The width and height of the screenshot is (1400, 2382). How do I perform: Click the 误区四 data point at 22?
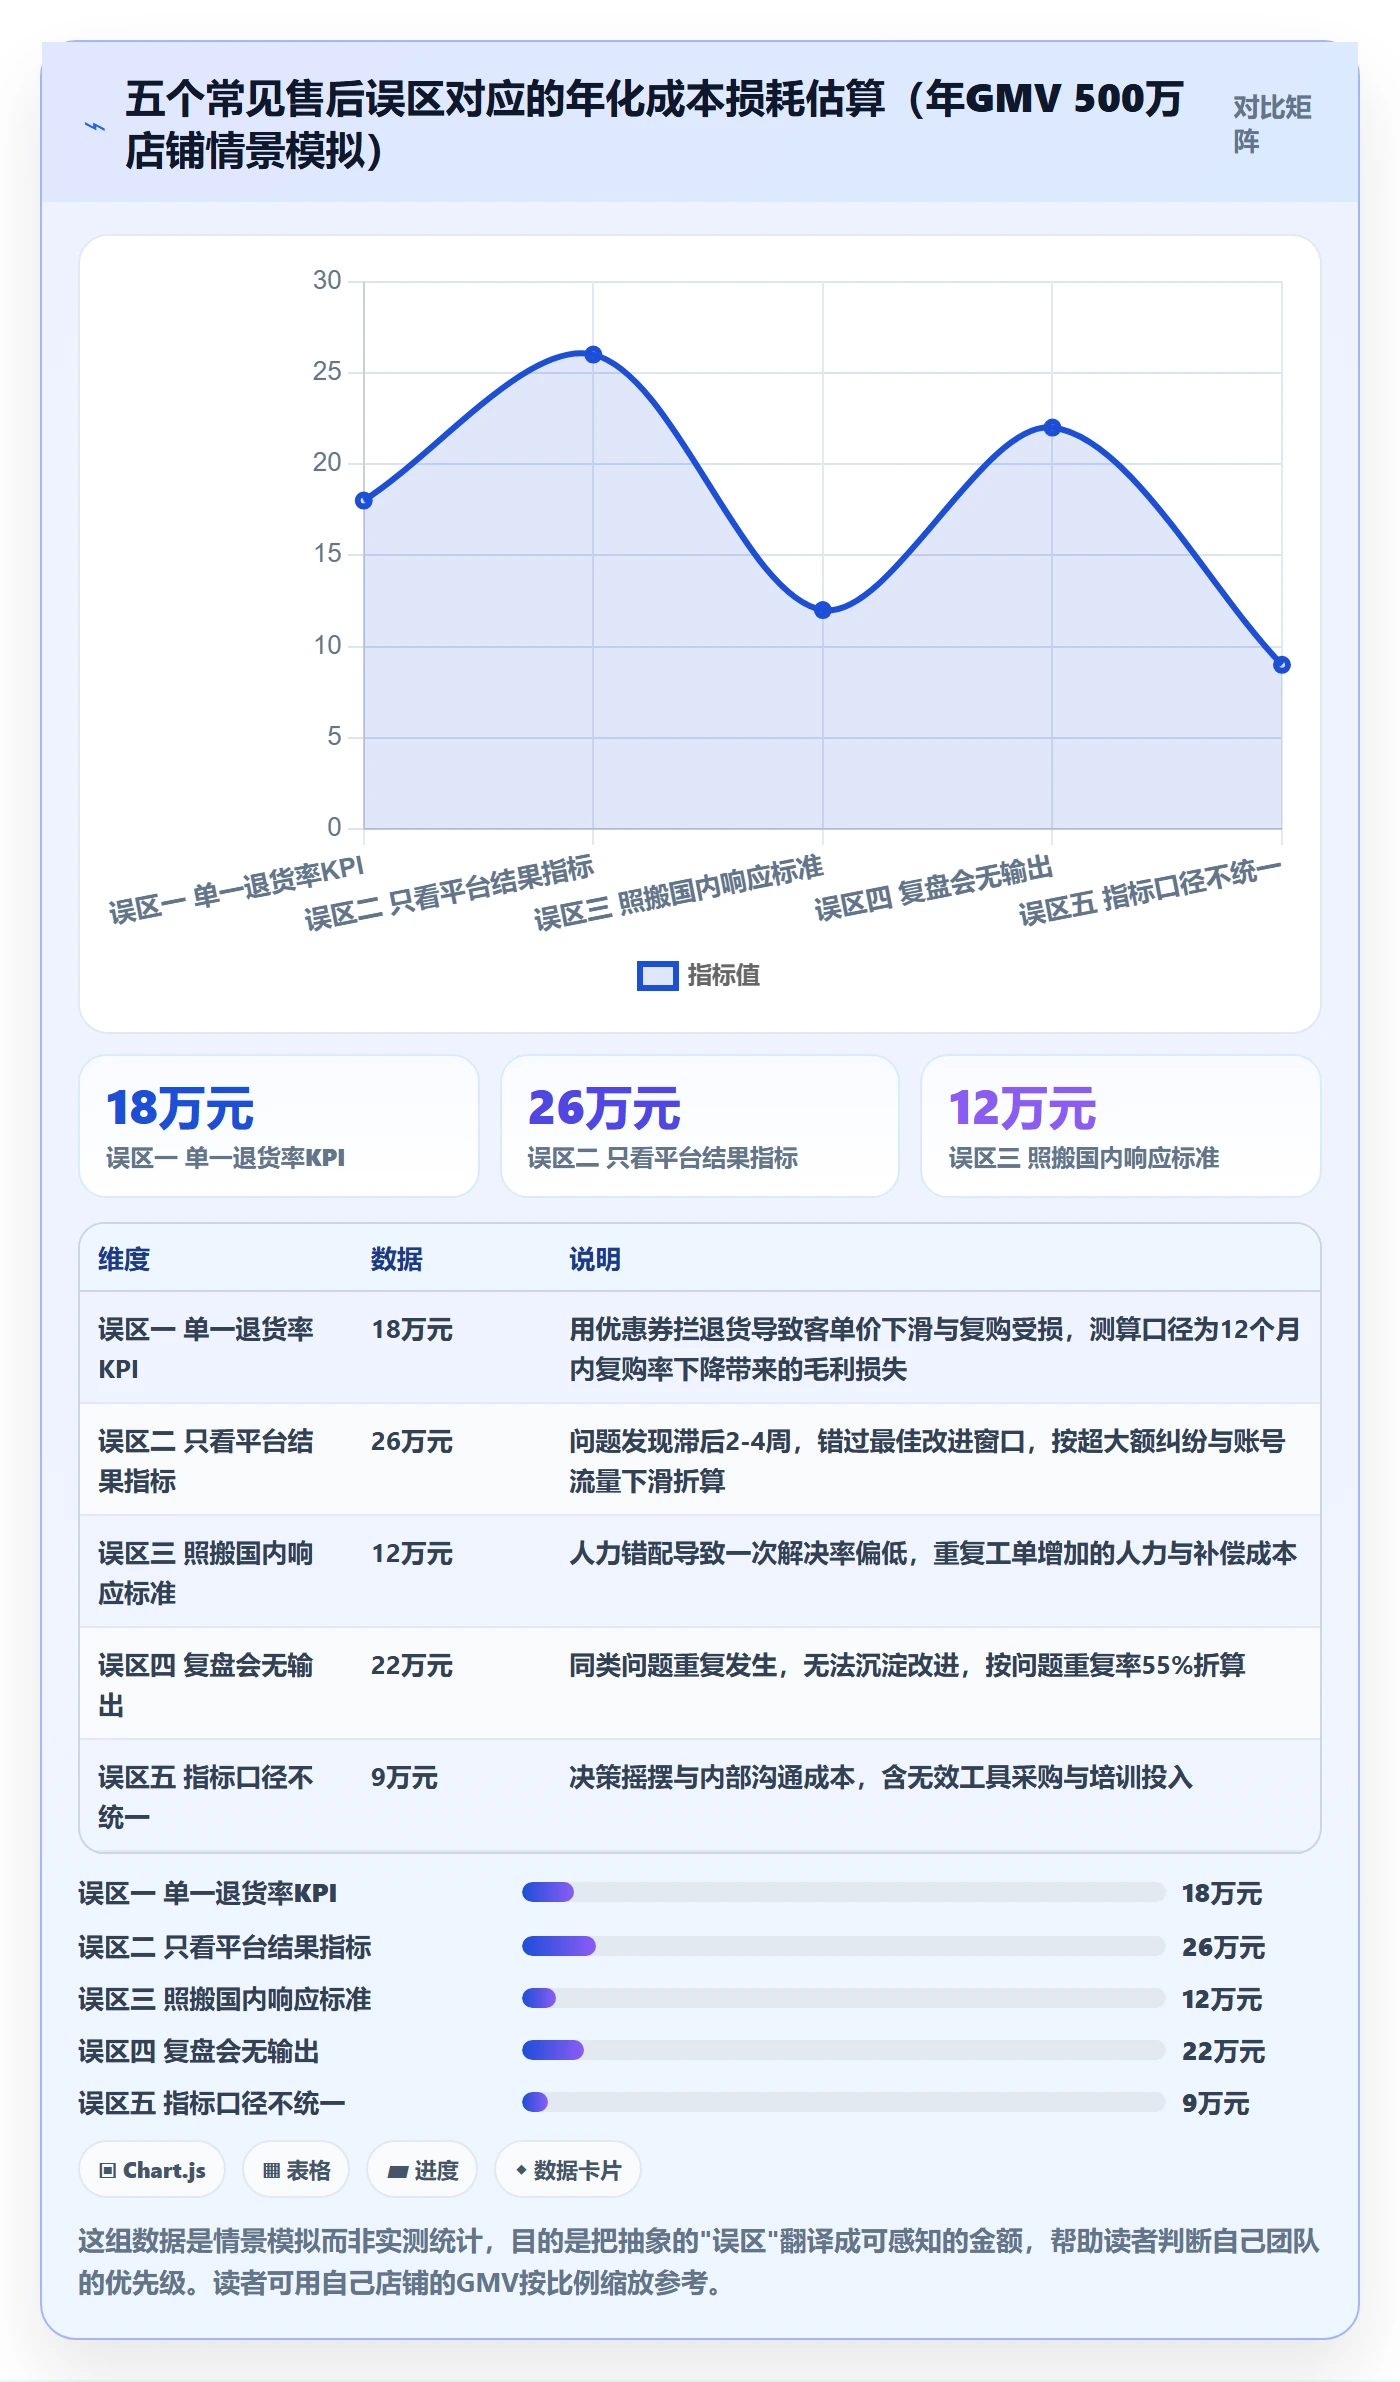click(1052, 427)
